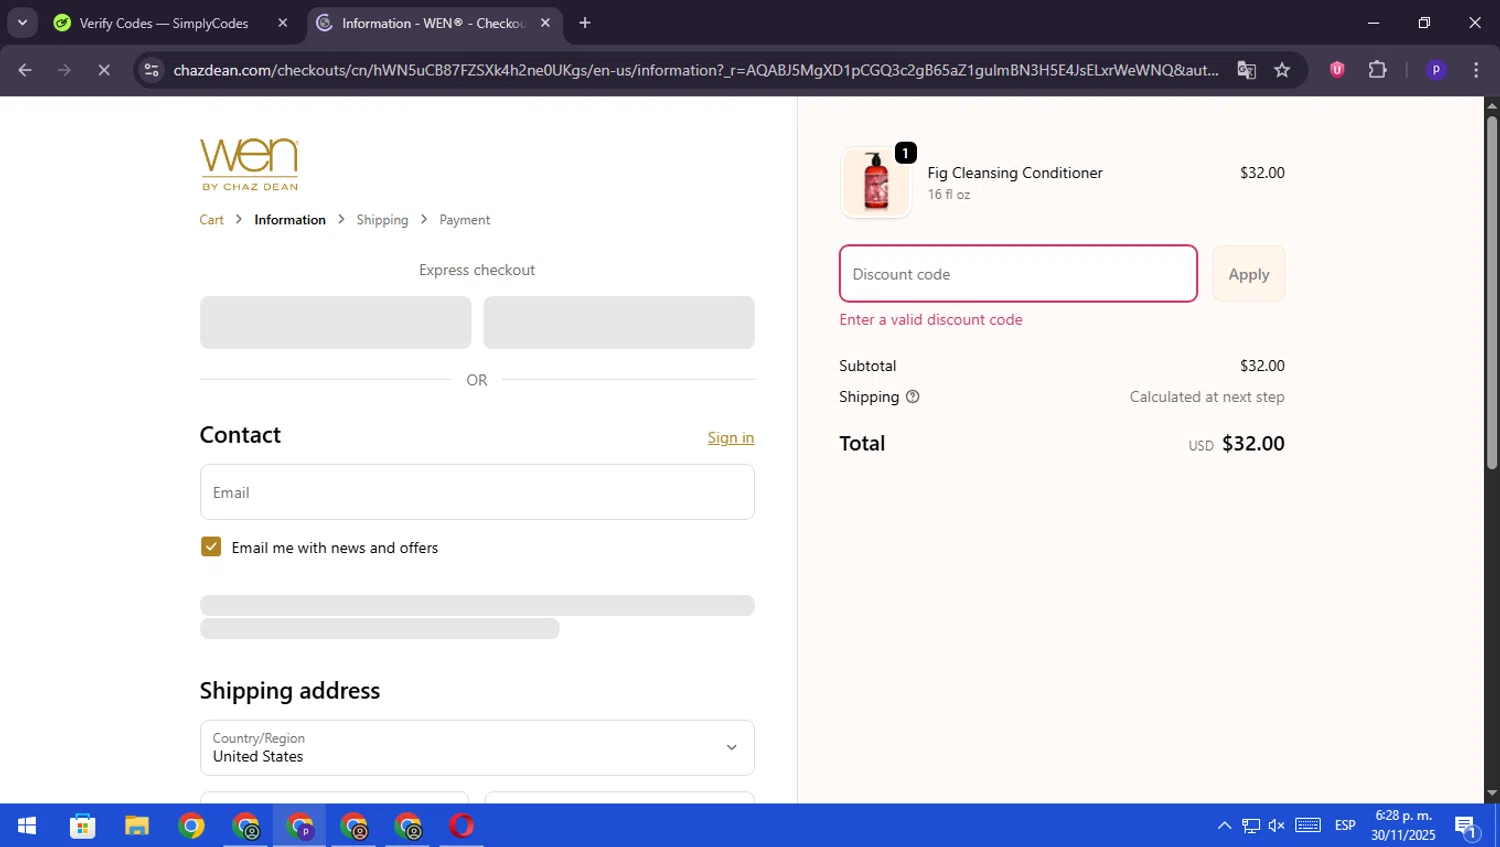Open Chrome's three-dot menu
Viewport: 1500px width, 847px height.
point(1476,70)
